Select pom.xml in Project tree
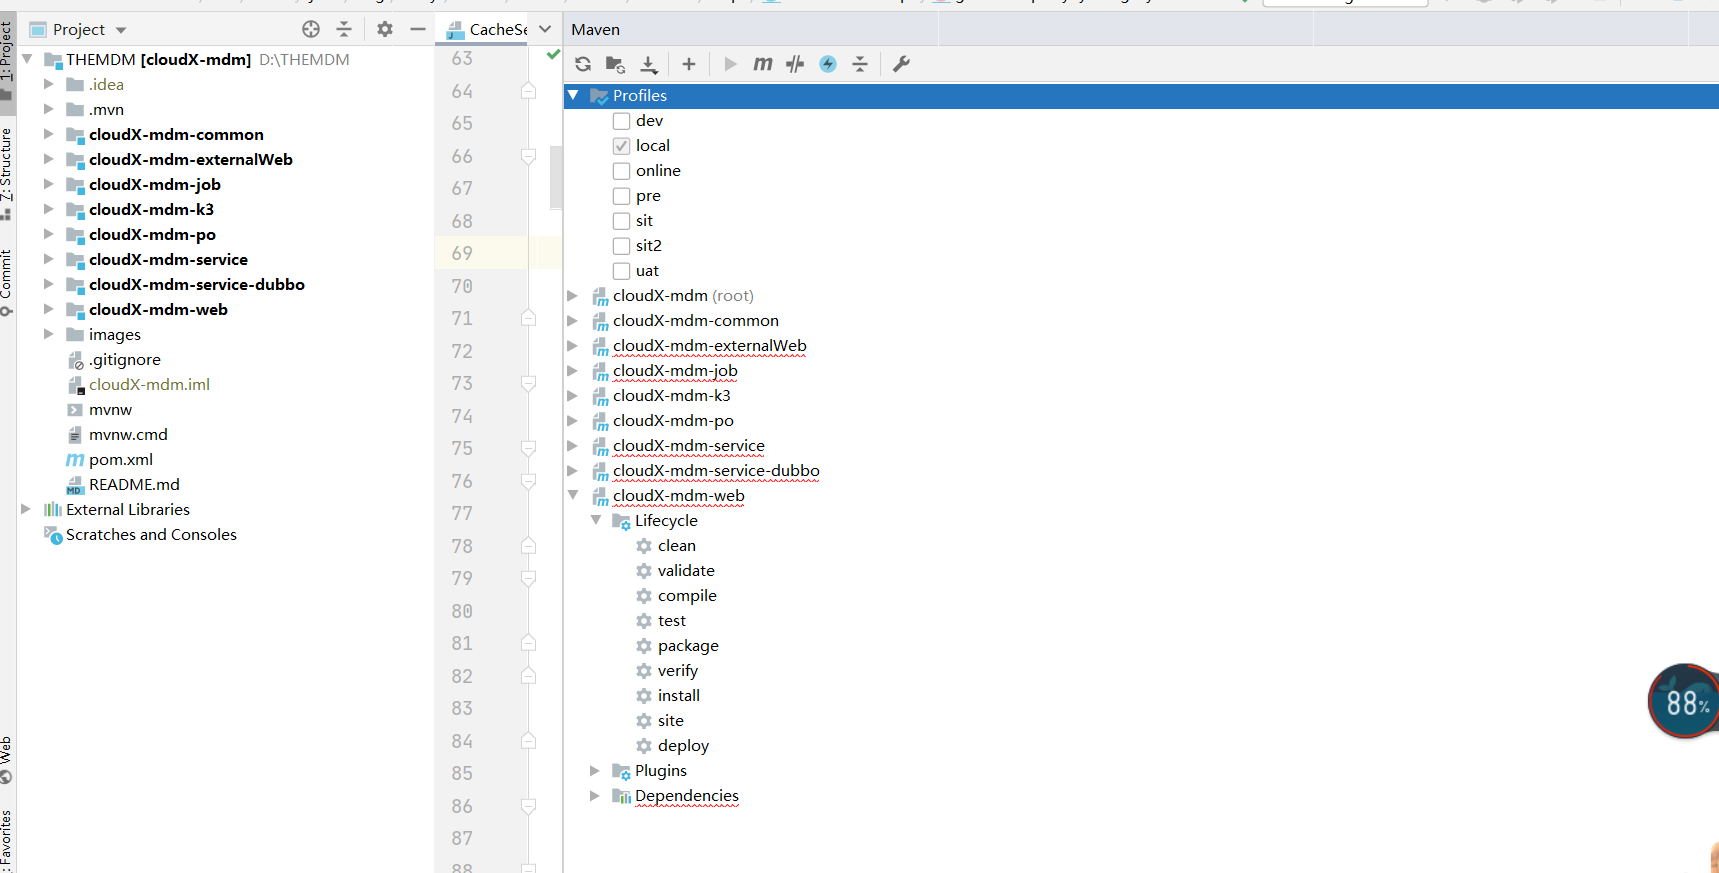Image resolution: width=1719 pixels, height=873 pixels. [x=121, y=460]
